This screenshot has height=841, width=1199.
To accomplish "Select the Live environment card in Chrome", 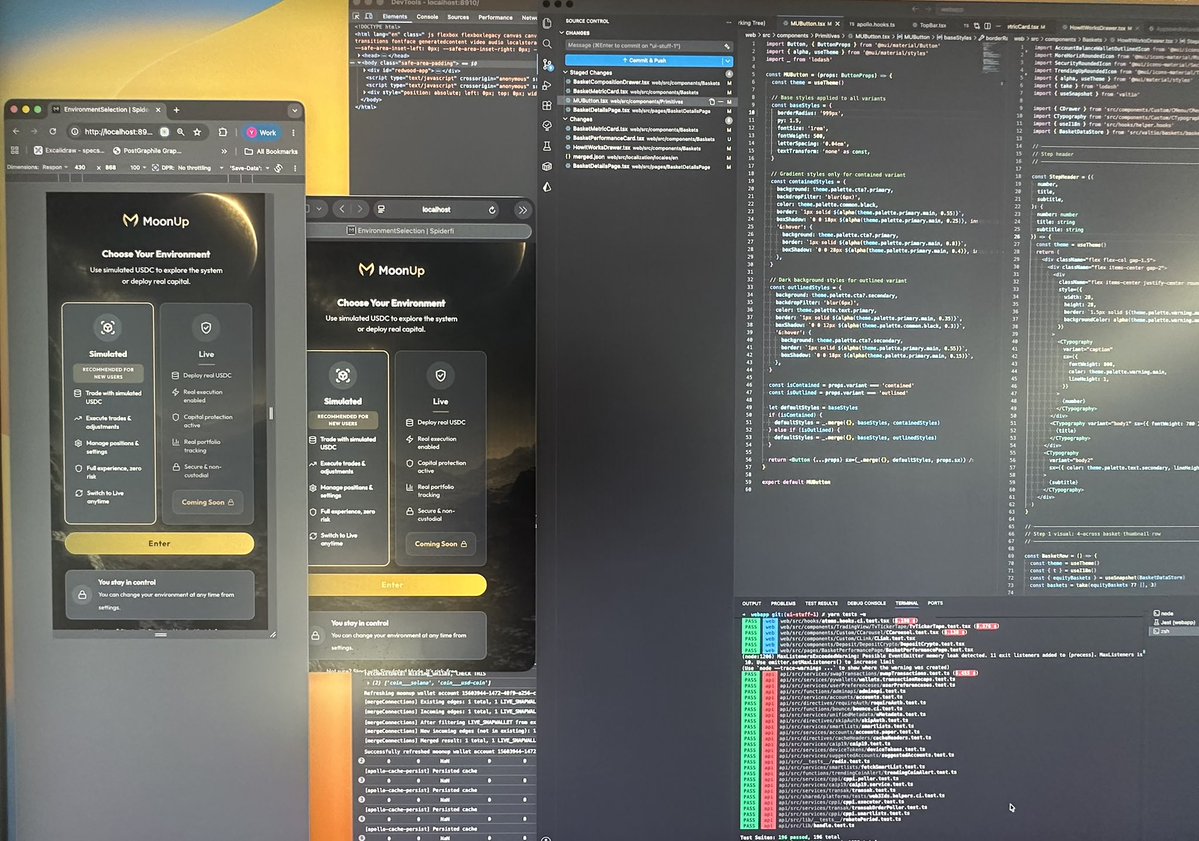I will click(206, 413).
